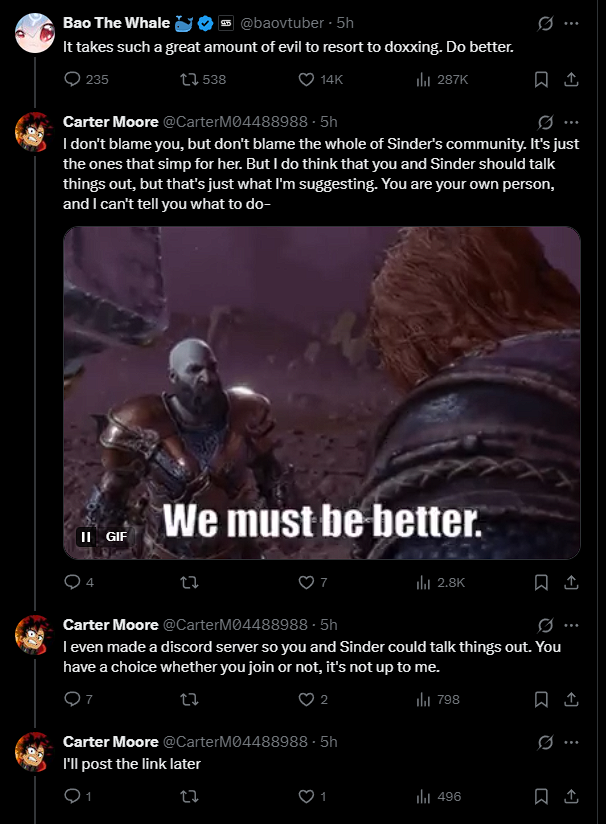Bookmark Carter's discord server tweet
Screen dimensions: 606x824
tap(541, 699)
